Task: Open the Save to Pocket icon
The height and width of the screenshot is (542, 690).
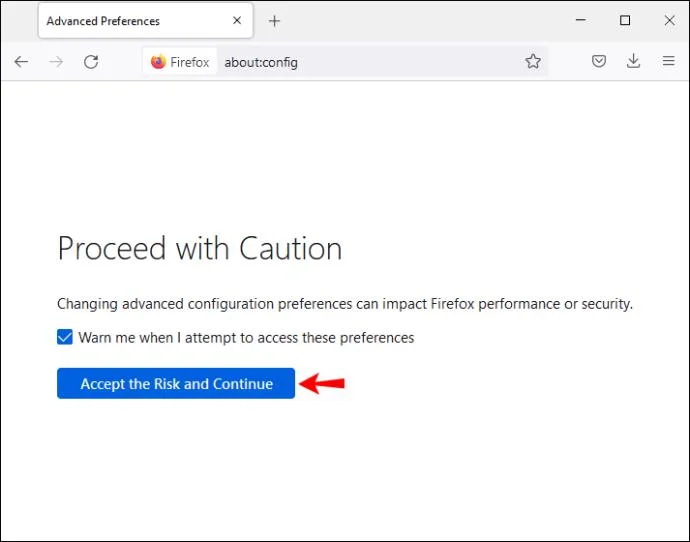Action: pyautogui.click(x=598, y=61)
